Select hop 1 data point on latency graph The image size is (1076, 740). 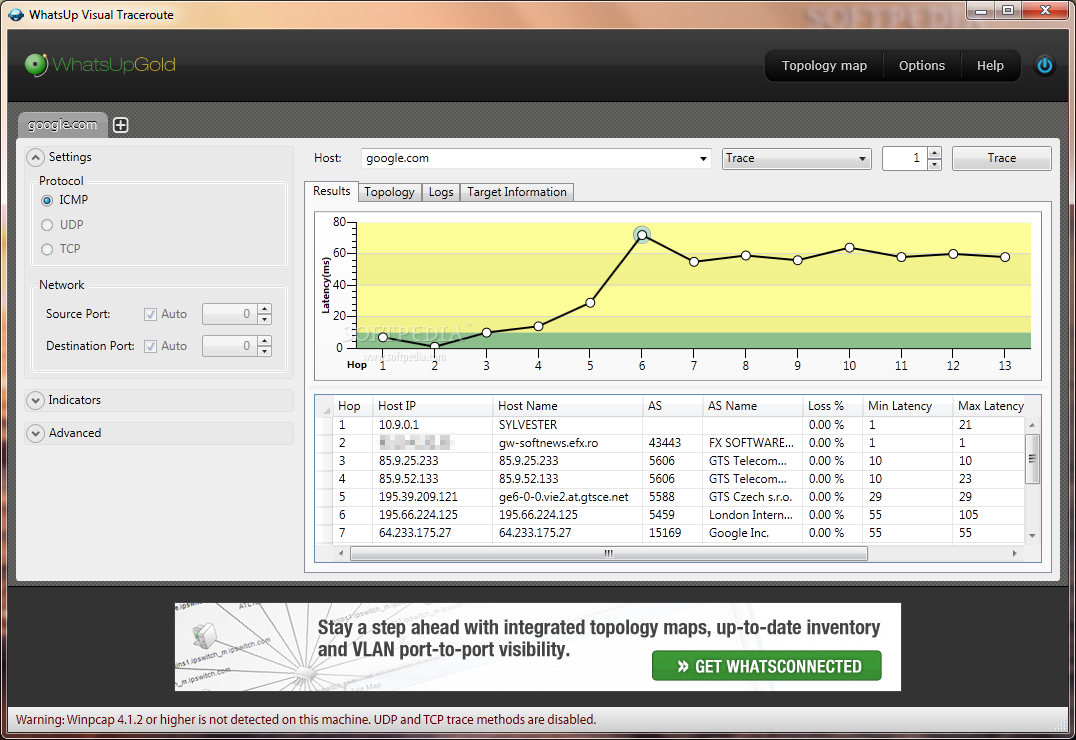(383, 337)
